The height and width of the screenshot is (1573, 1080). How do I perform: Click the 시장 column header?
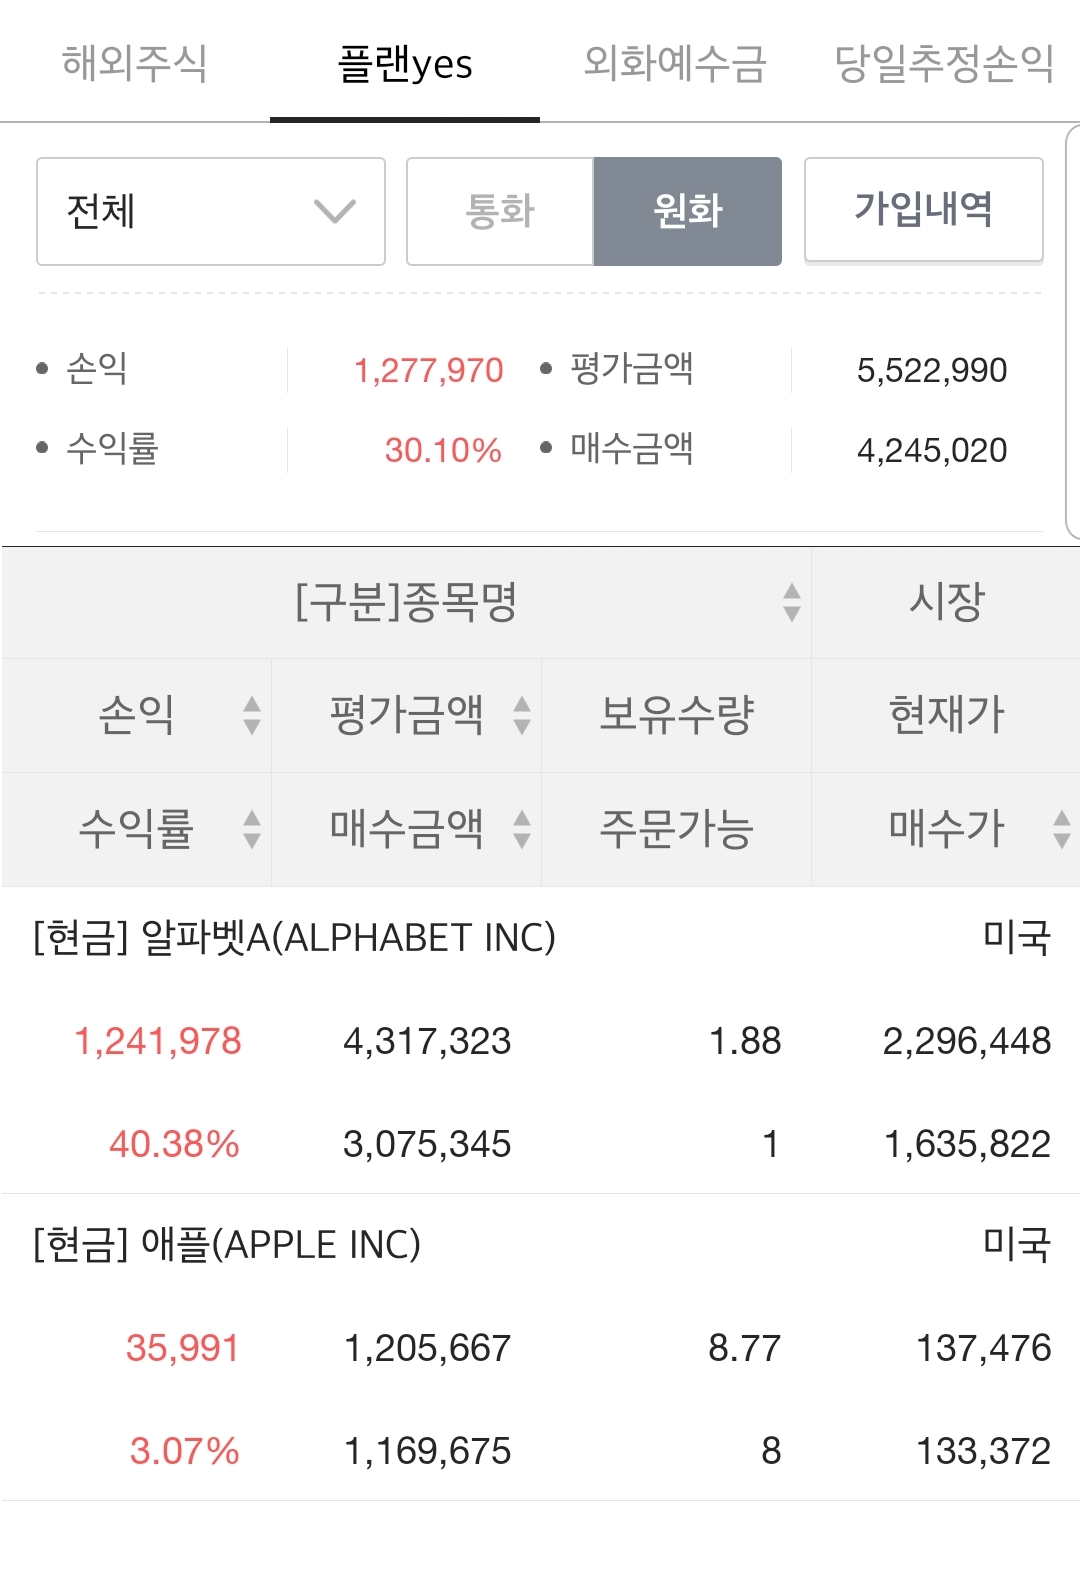click(x=946, y=602)
